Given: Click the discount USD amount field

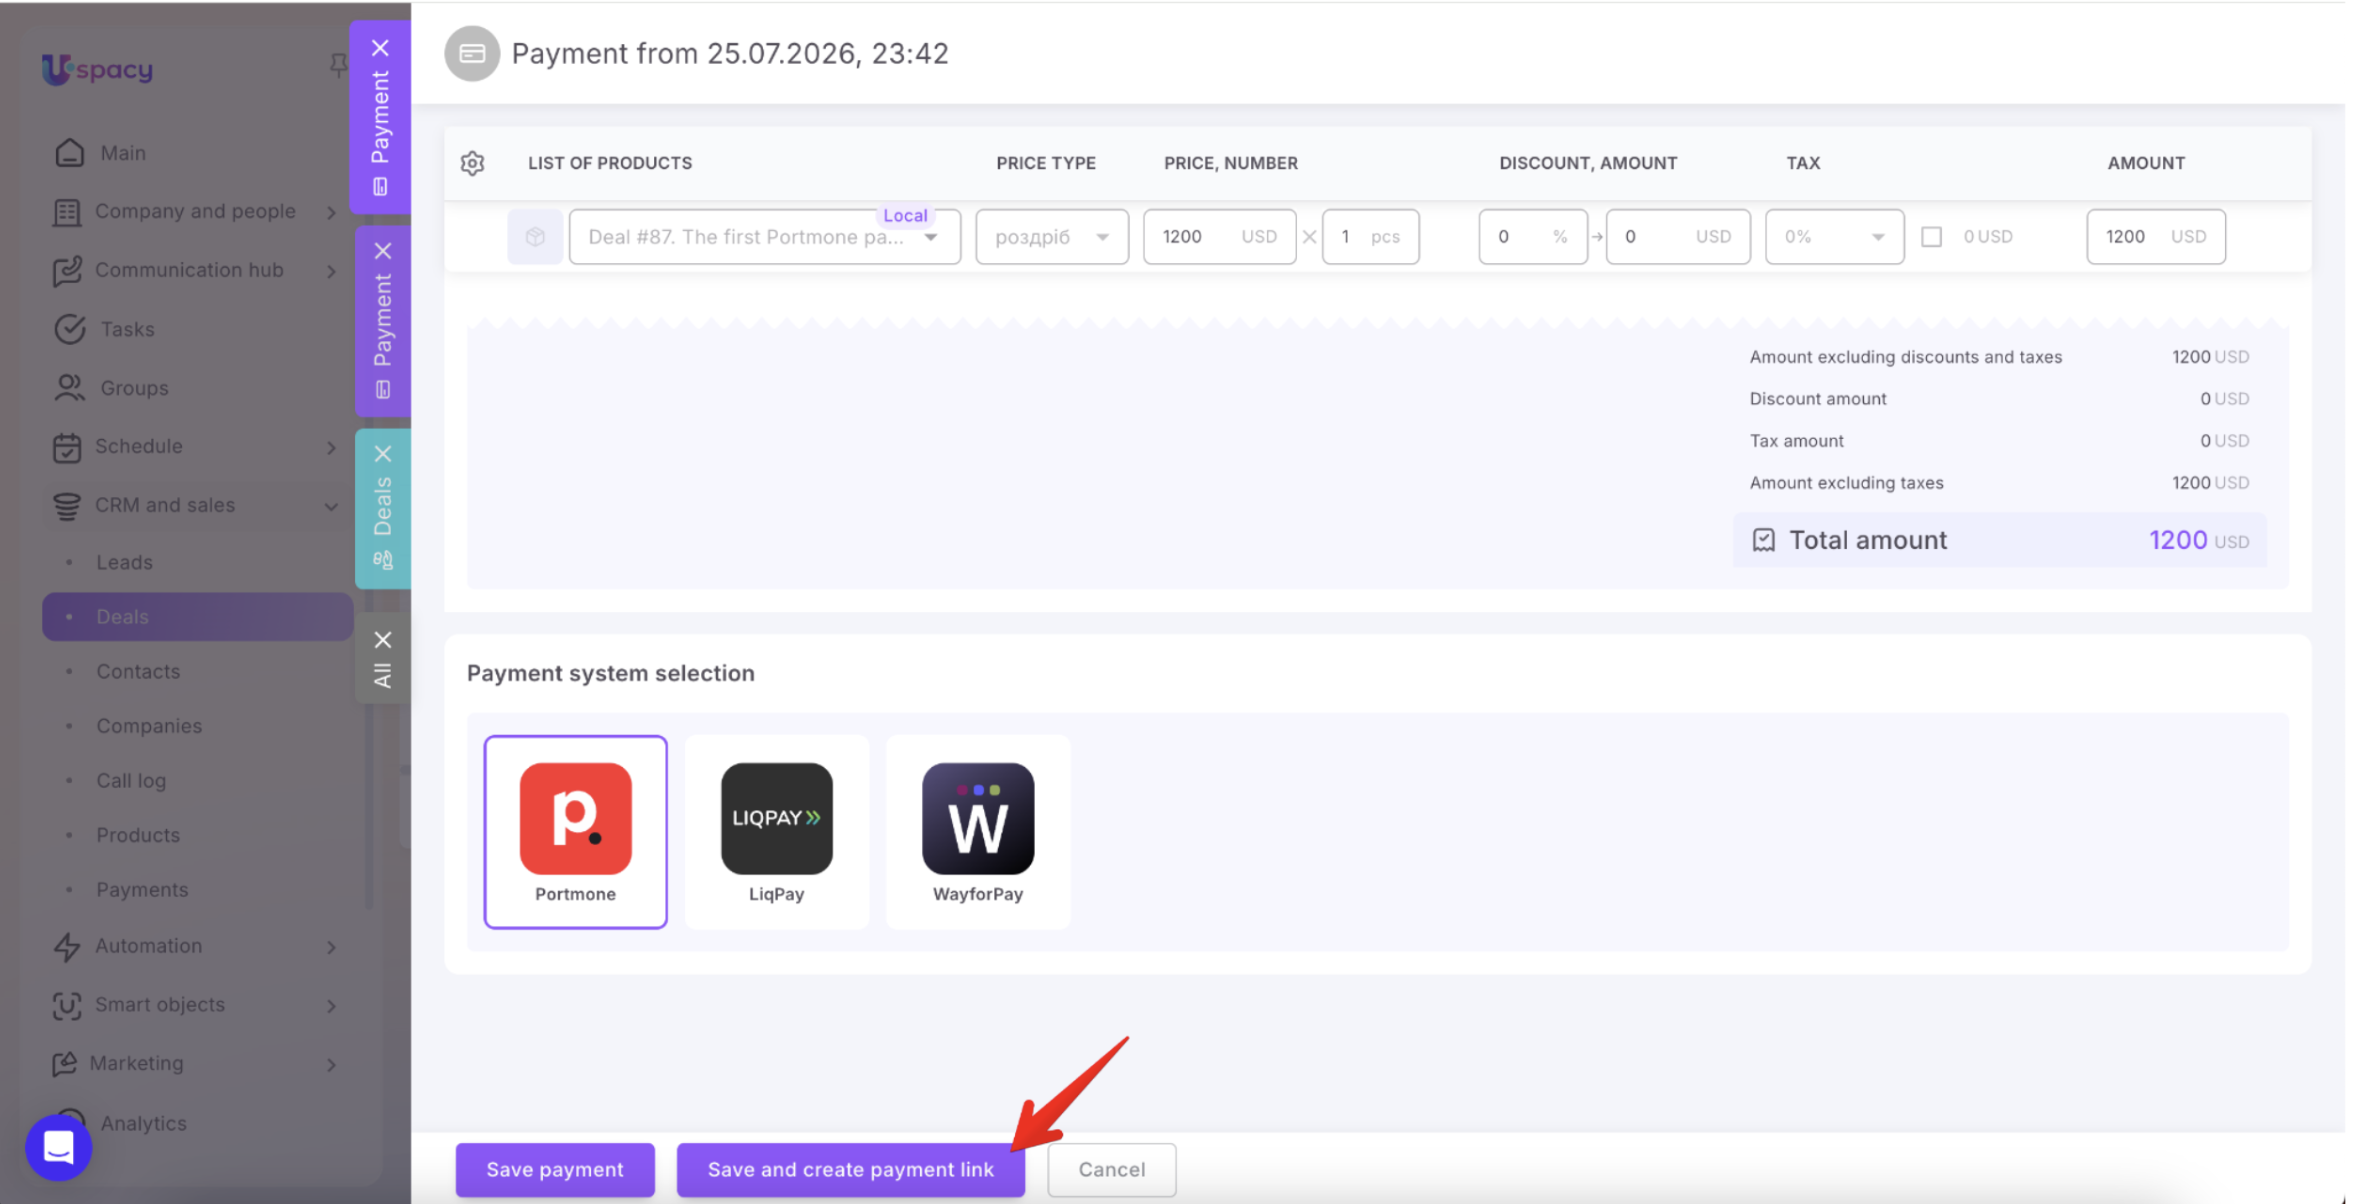Looking at the screenshot, I should (x=1678, y=237).
